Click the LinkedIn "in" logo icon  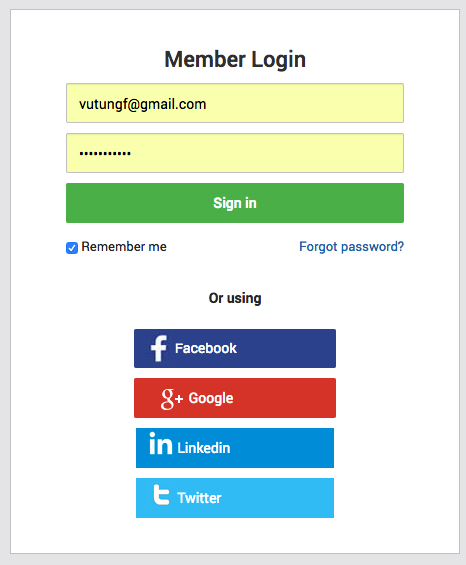tap(161, 443)
